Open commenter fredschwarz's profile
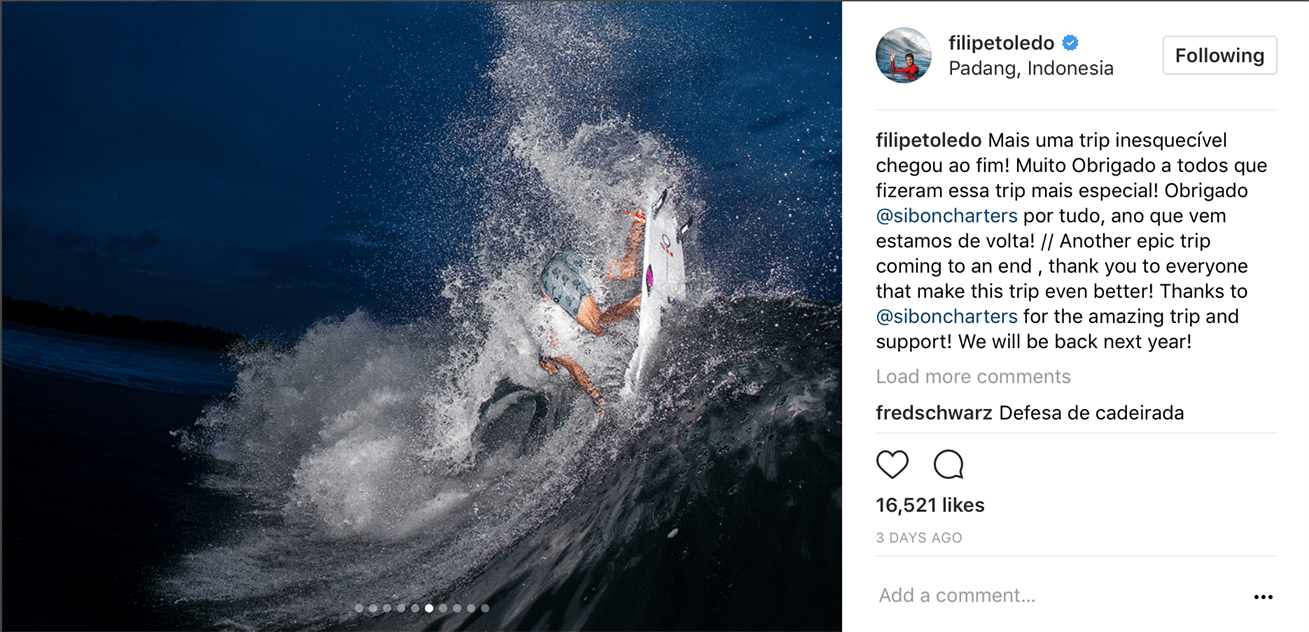This screenshot has width=1309, height=632. click(x=934, y=413)
